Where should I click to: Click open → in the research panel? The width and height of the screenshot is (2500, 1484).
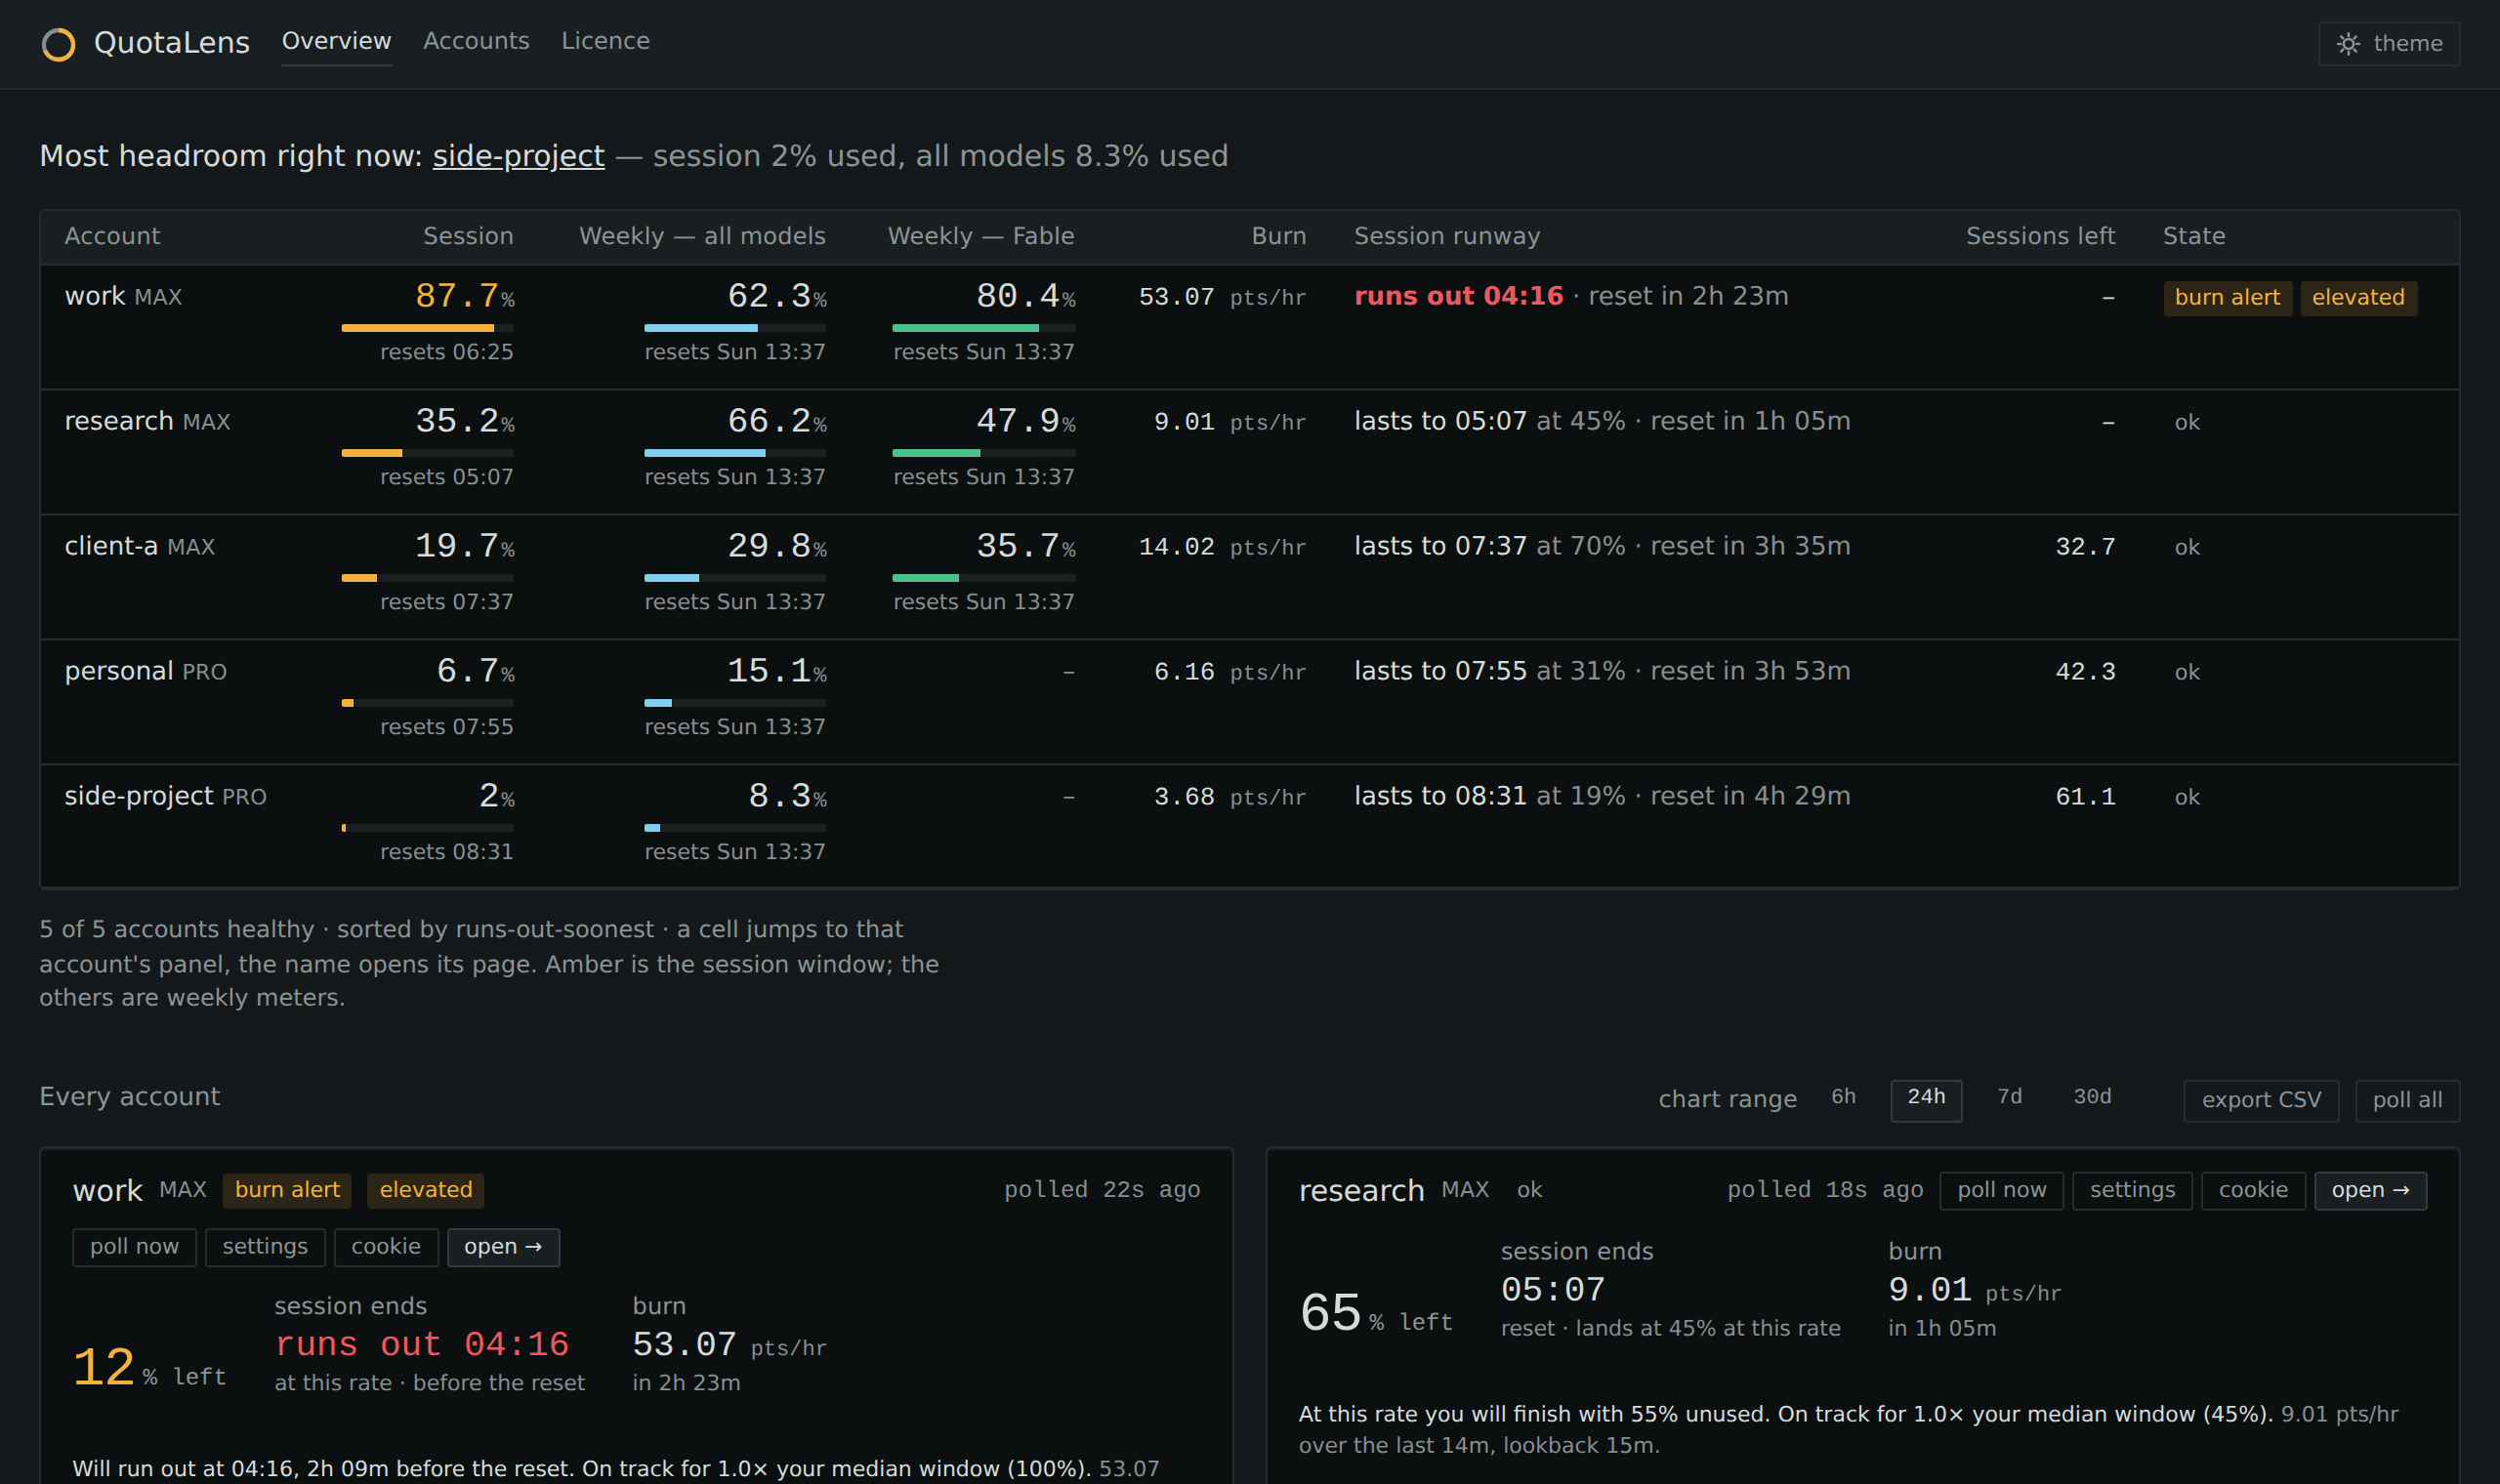2370,1190
